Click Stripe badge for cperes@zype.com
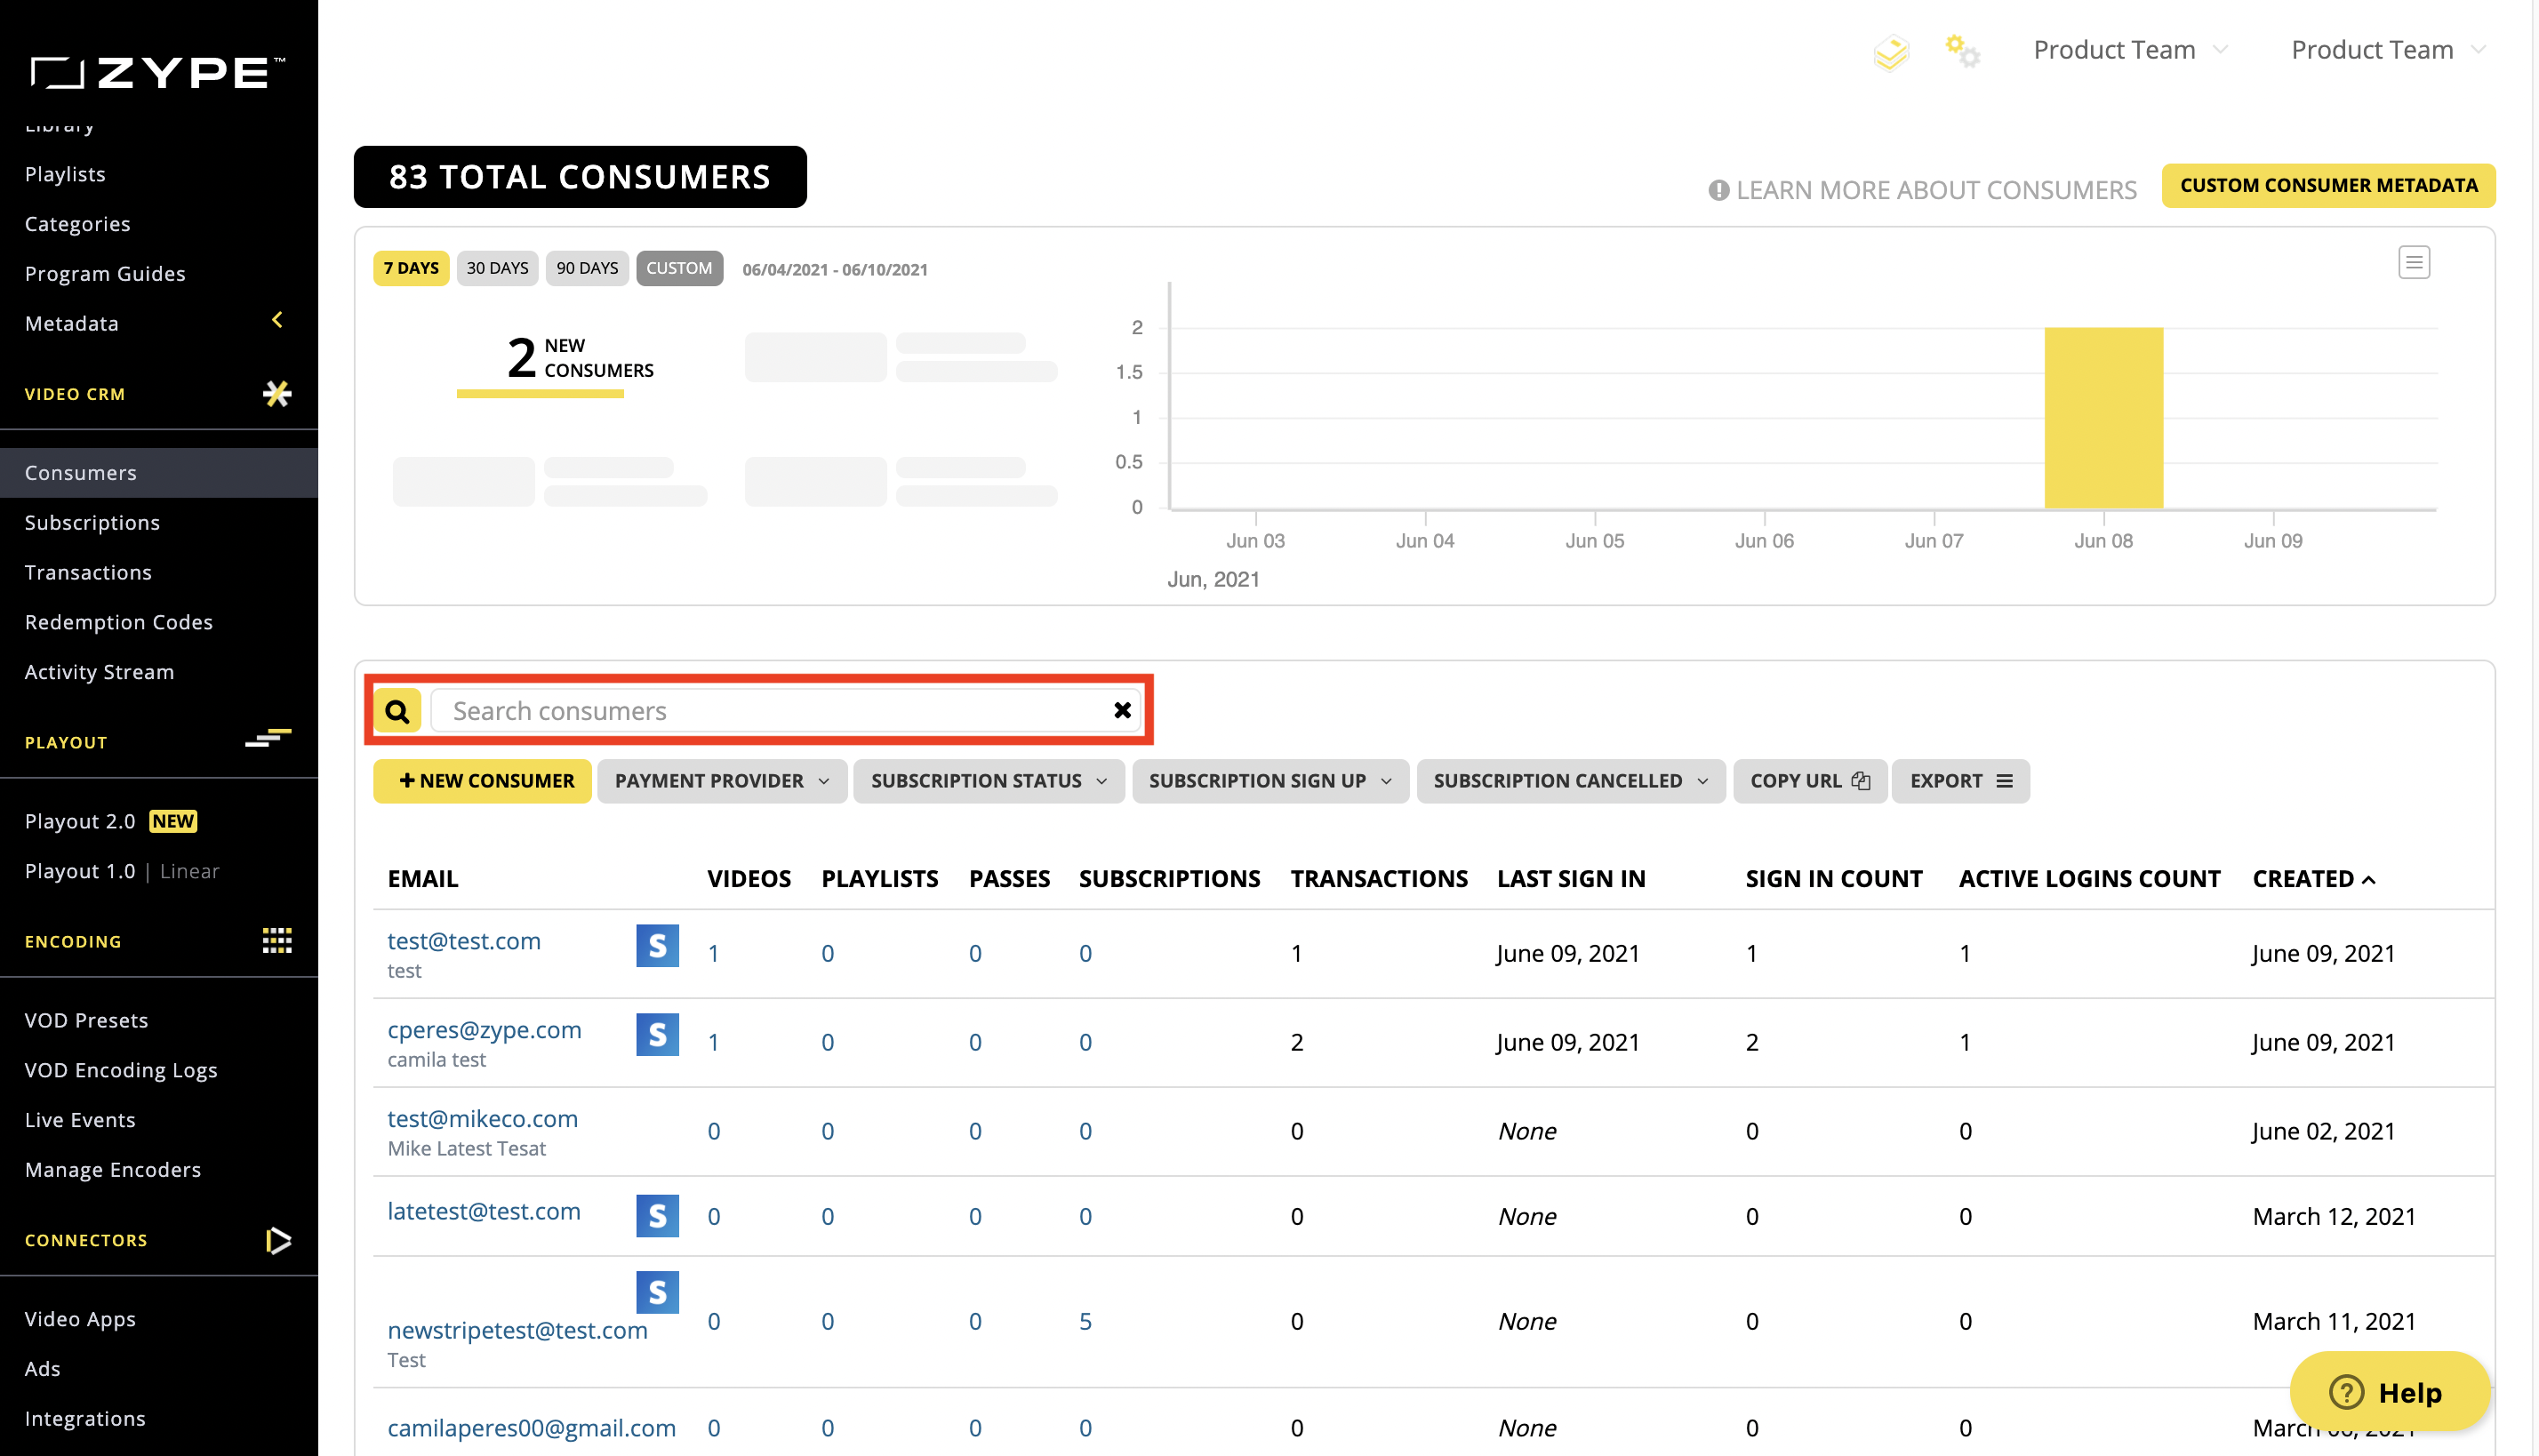Image resolution: width=2539 pixels, height=1456 pixels. pos(657,1034)
